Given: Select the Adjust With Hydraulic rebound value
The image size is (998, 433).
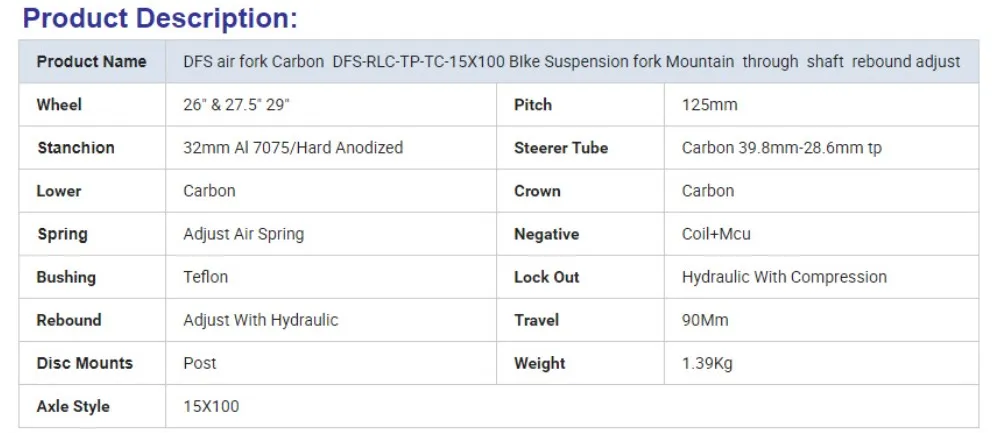Looking at the screenshot, I should coord(260,320).
